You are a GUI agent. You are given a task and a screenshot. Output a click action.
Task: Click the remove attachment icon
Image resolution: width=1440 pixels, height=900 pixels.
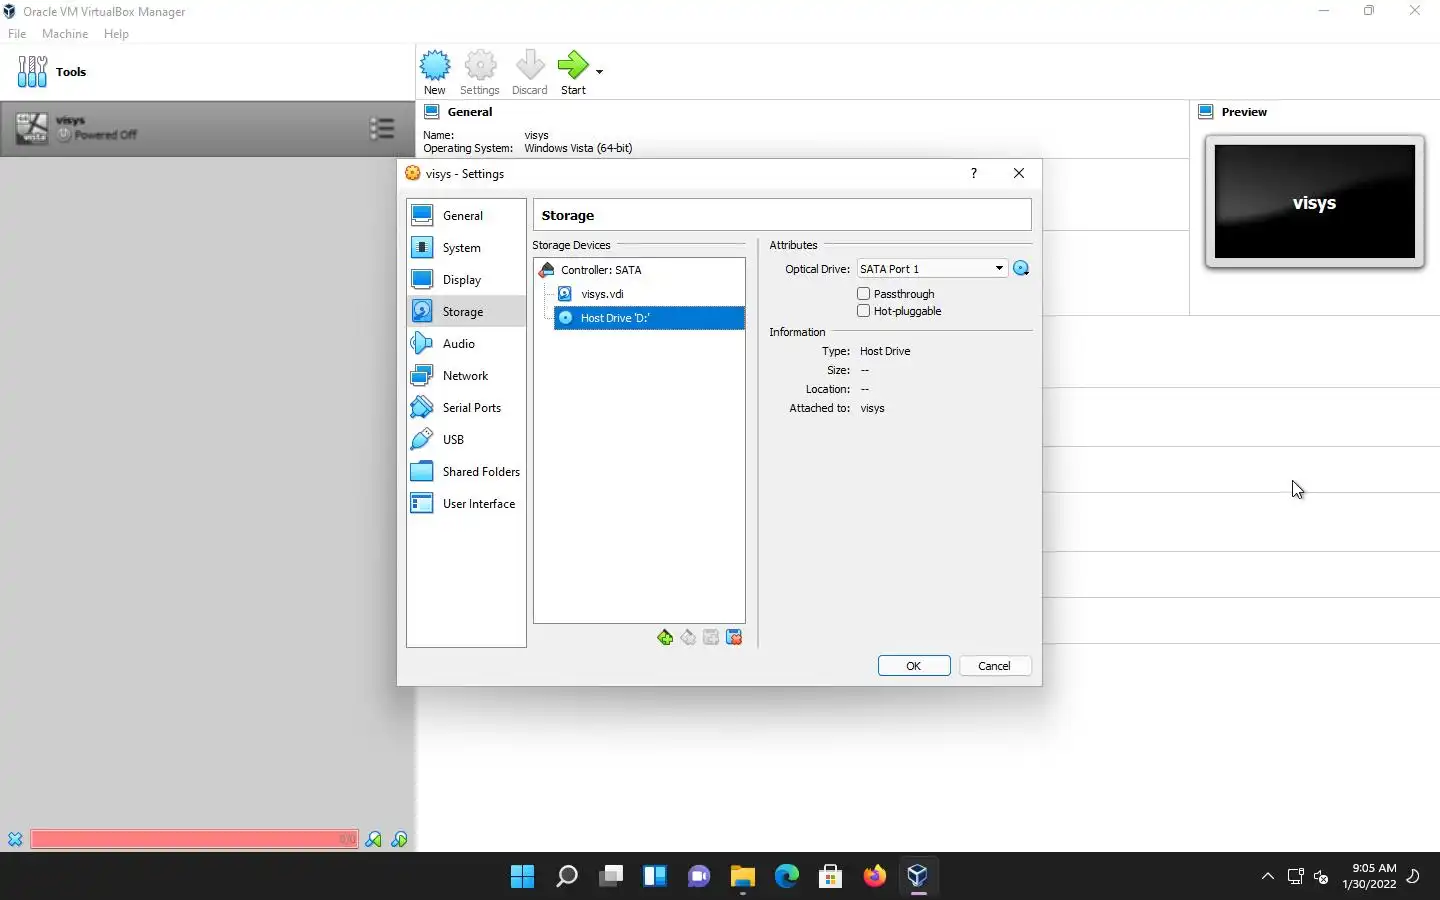pyautogui.click(x=734, y=638)
